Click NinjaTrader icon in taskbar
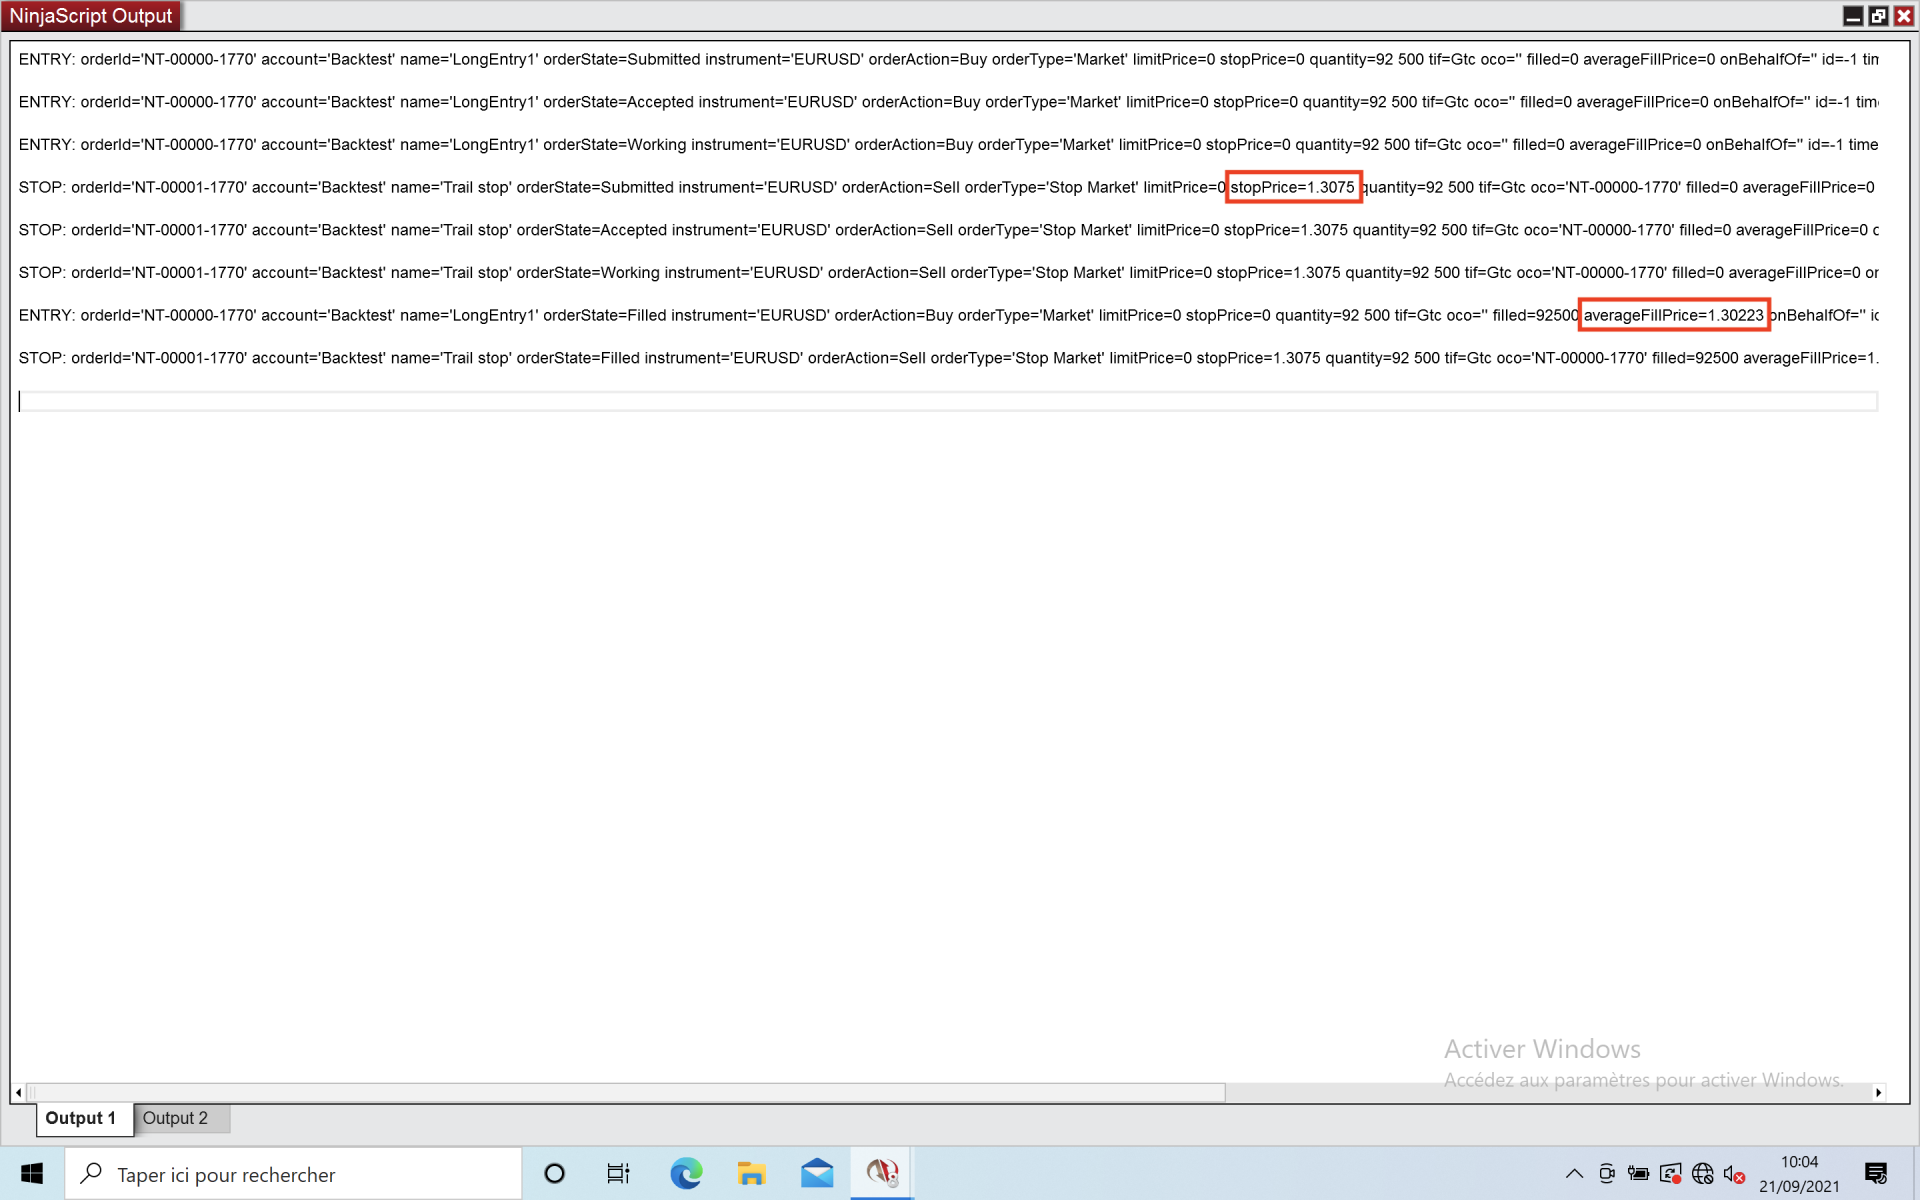The width and height of the screenshot is (1920, 1200). pyautogui.click(x=881, y=1173)
